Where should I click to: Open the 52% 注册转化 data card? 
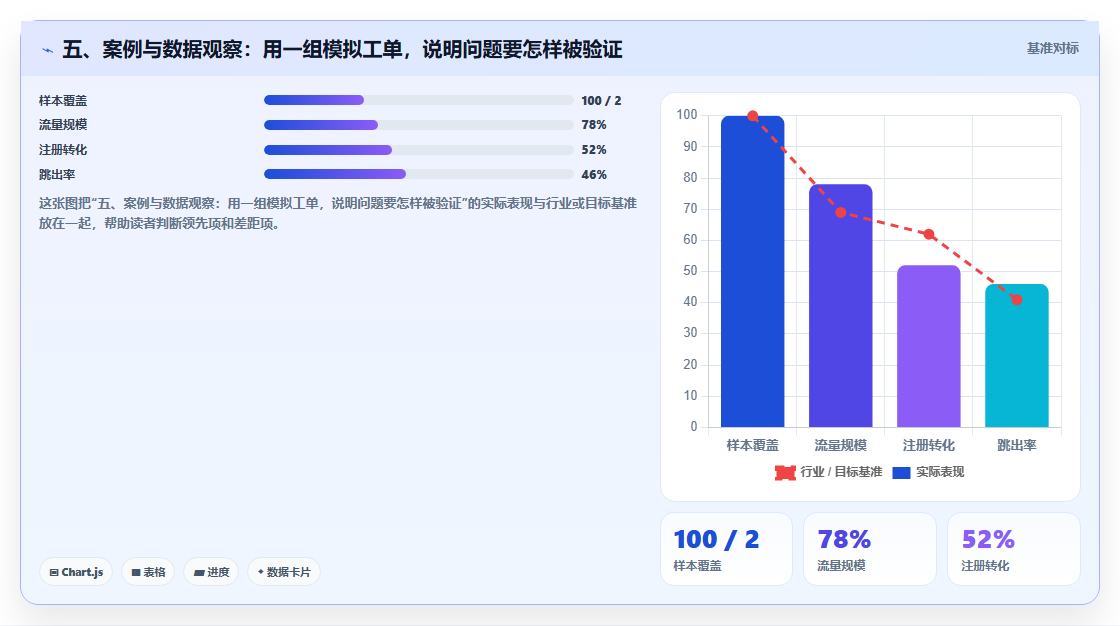pos(1014,549)
